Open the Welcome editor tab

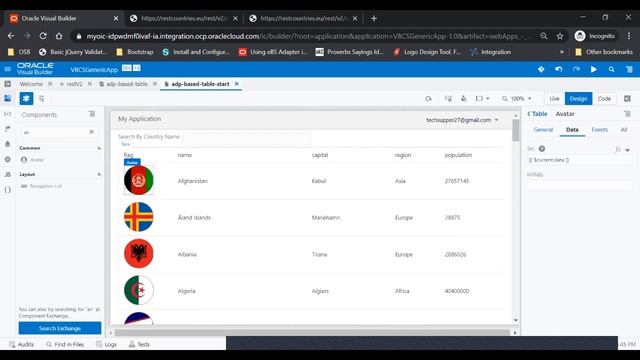[31, 84]
